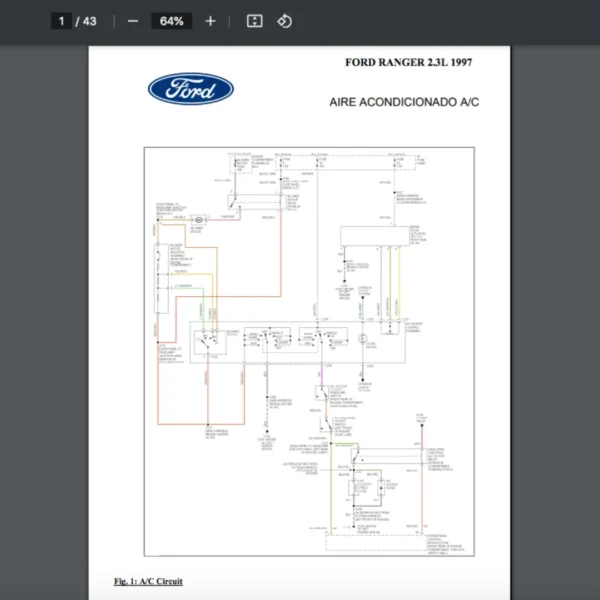Click the Fig. 1: A/C Circuit caption
The image size is (600, 600).
[x=148, y=581]
